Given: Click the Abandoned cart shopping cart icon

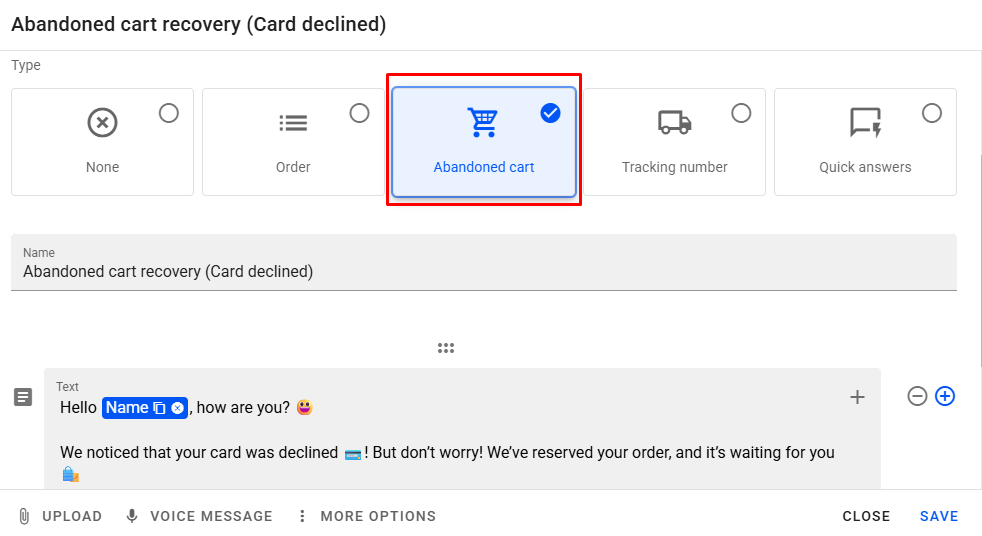Looking at the screenshot, I should coord(483,122).
